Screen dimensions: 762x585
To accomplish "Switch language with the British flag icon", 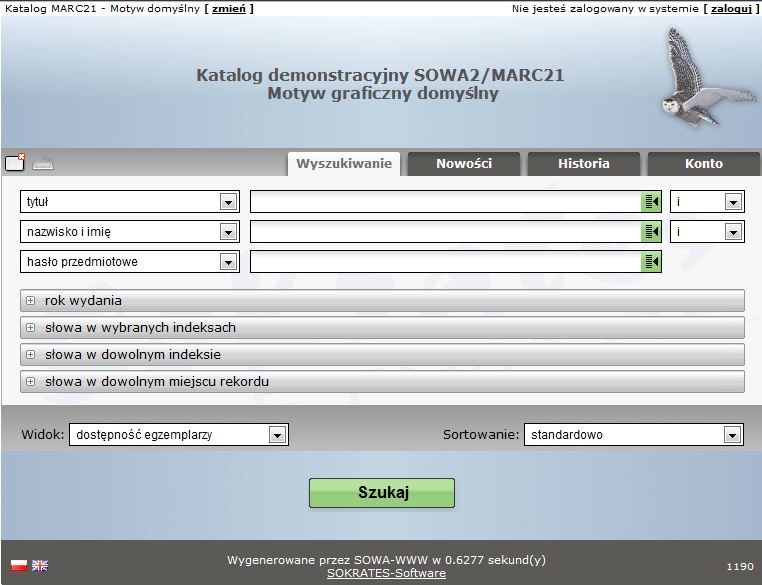I will (40, 565).
